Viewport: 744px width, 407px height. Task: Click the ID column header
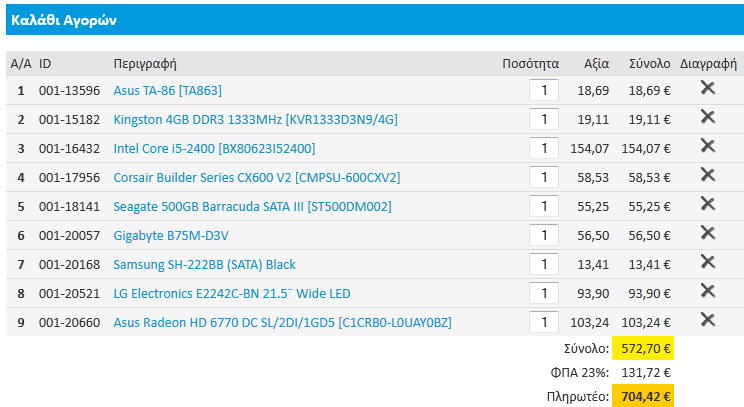tap(45, 64)
